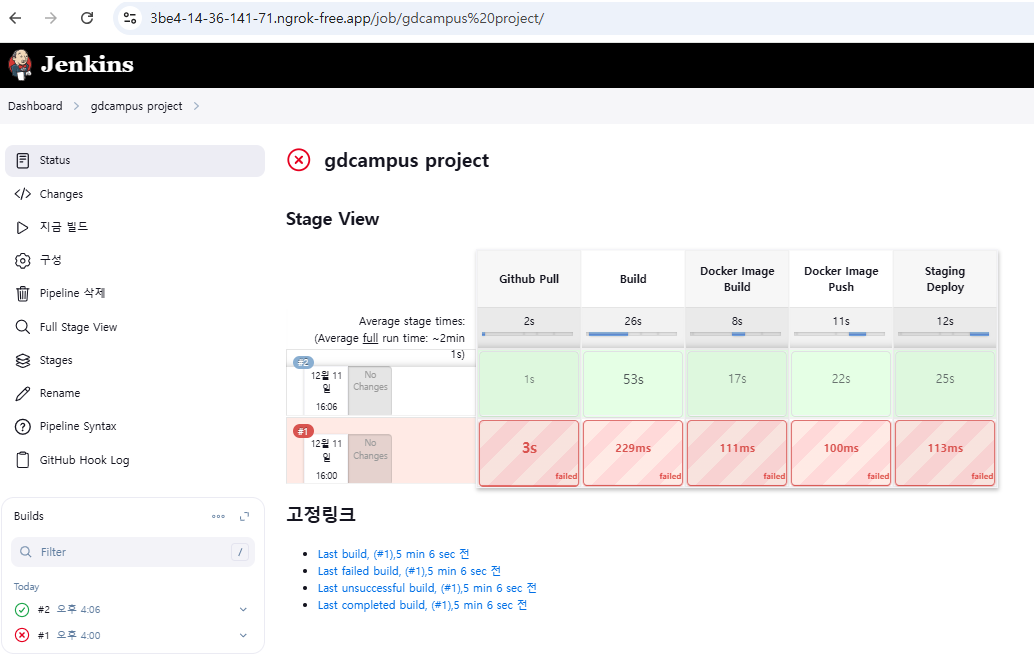Click the #2 build badge in Stage View
Viewport: 1034px width, 661px height.
(x=303, y=362)
